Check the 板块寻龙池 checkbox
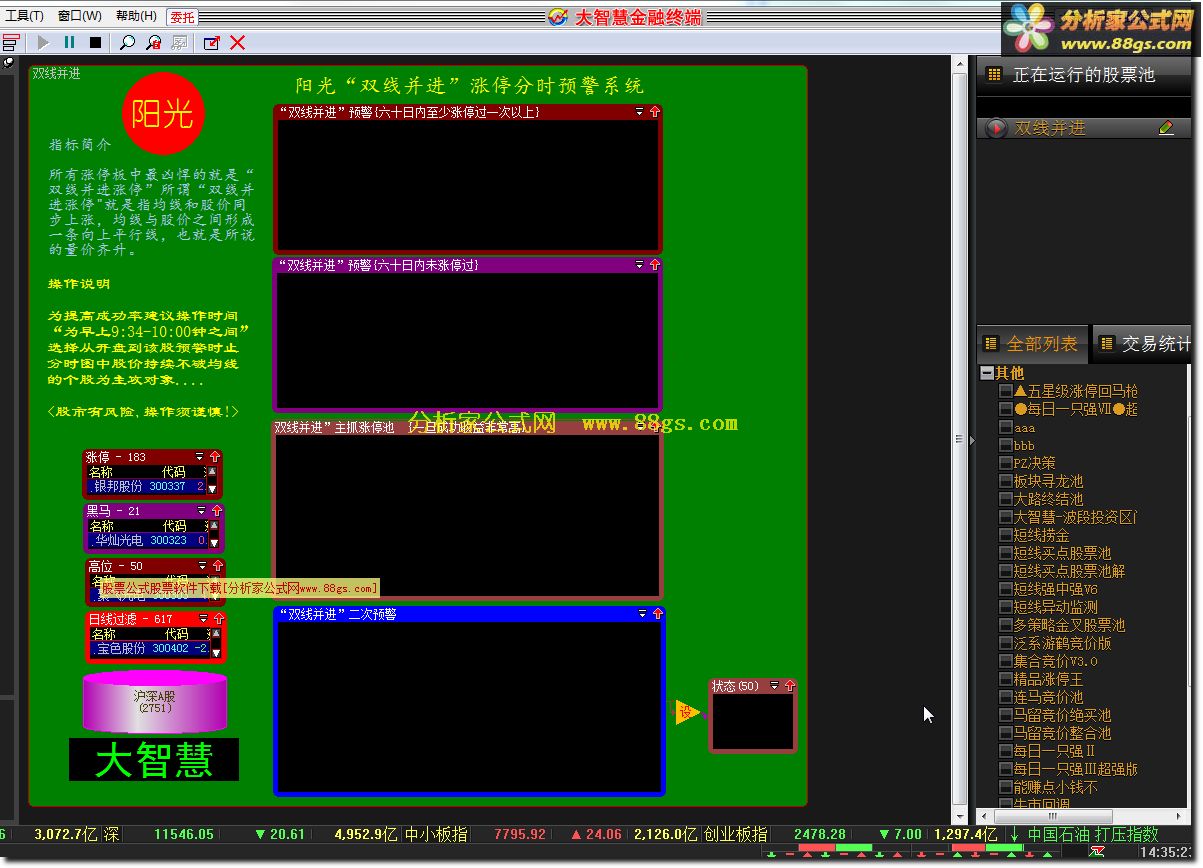This screenshot has height=868, width=1203. click(1006, 481)
